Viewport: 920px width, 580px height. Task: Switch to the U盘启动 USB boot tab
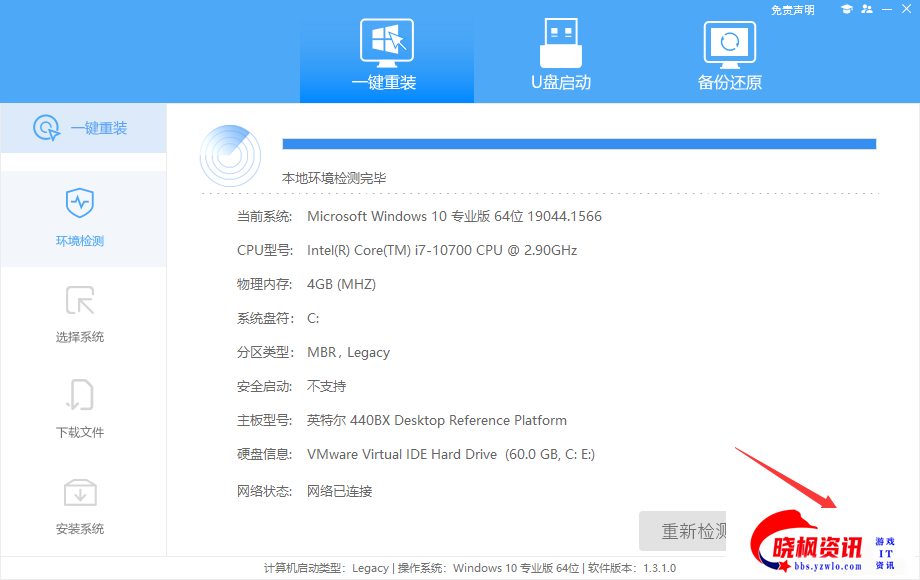point(560,54)
